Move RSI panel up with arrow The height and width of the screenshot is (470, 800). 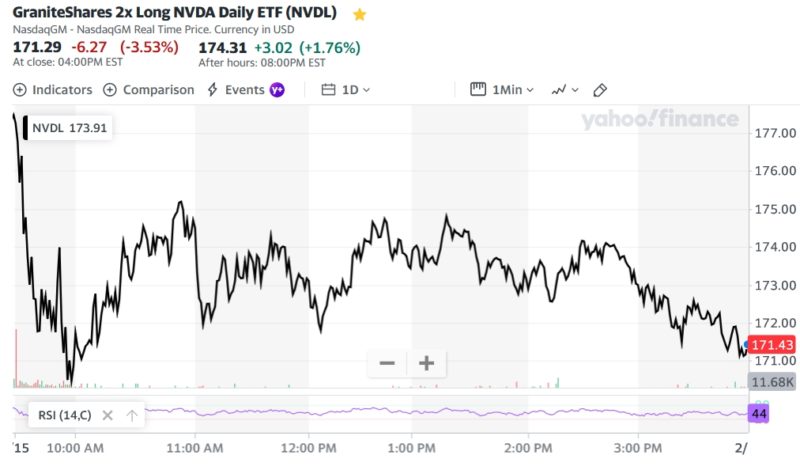[x=132, y=415]
